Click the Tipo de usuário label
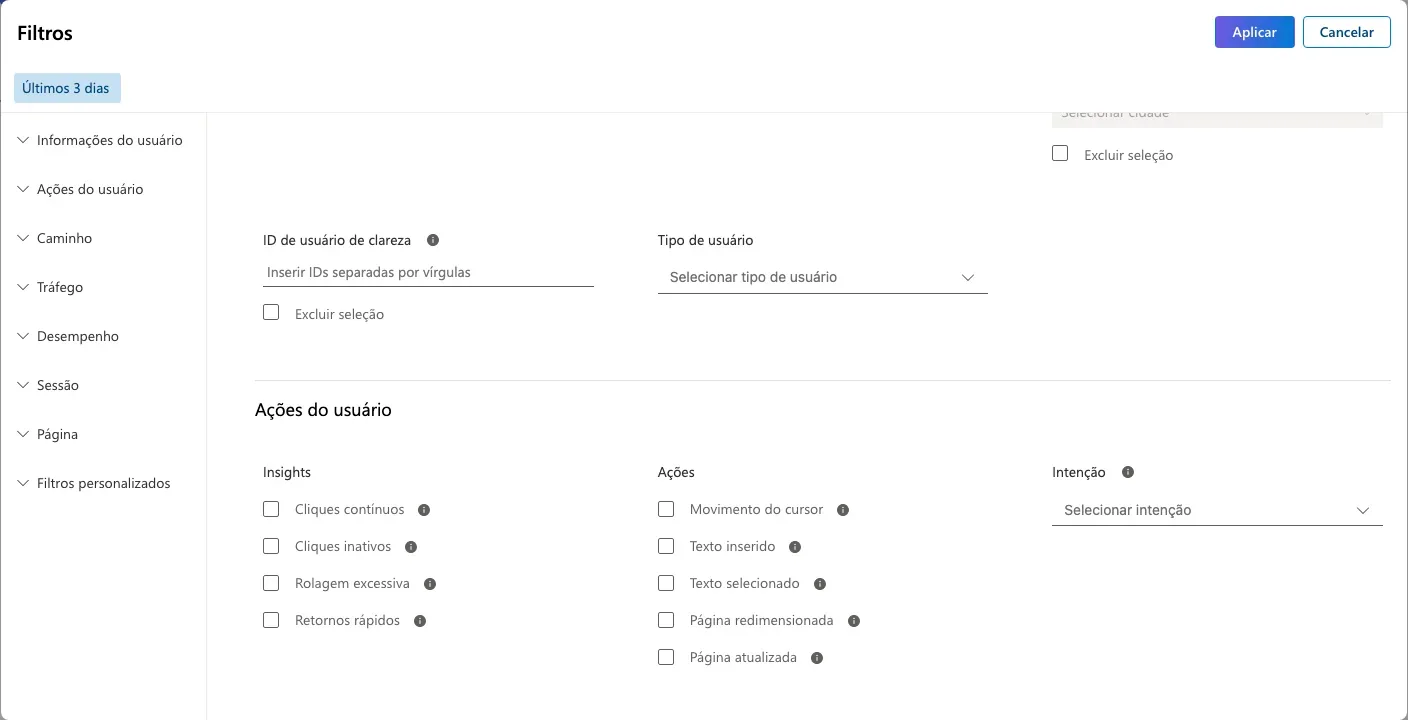The height and width of the screenshot is (720, 1408). click(705, 240)
